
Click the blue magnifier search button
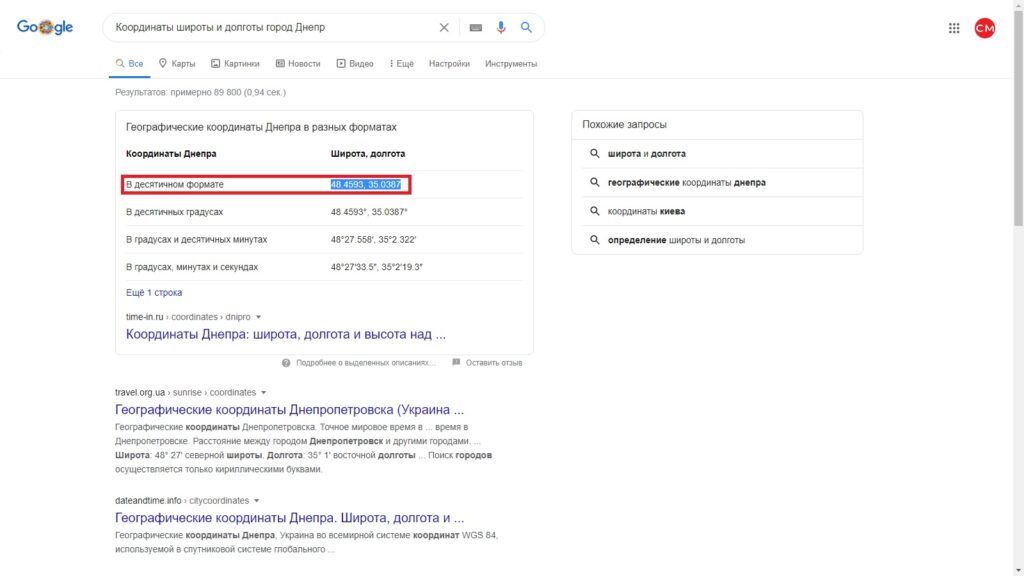[526, 28]
